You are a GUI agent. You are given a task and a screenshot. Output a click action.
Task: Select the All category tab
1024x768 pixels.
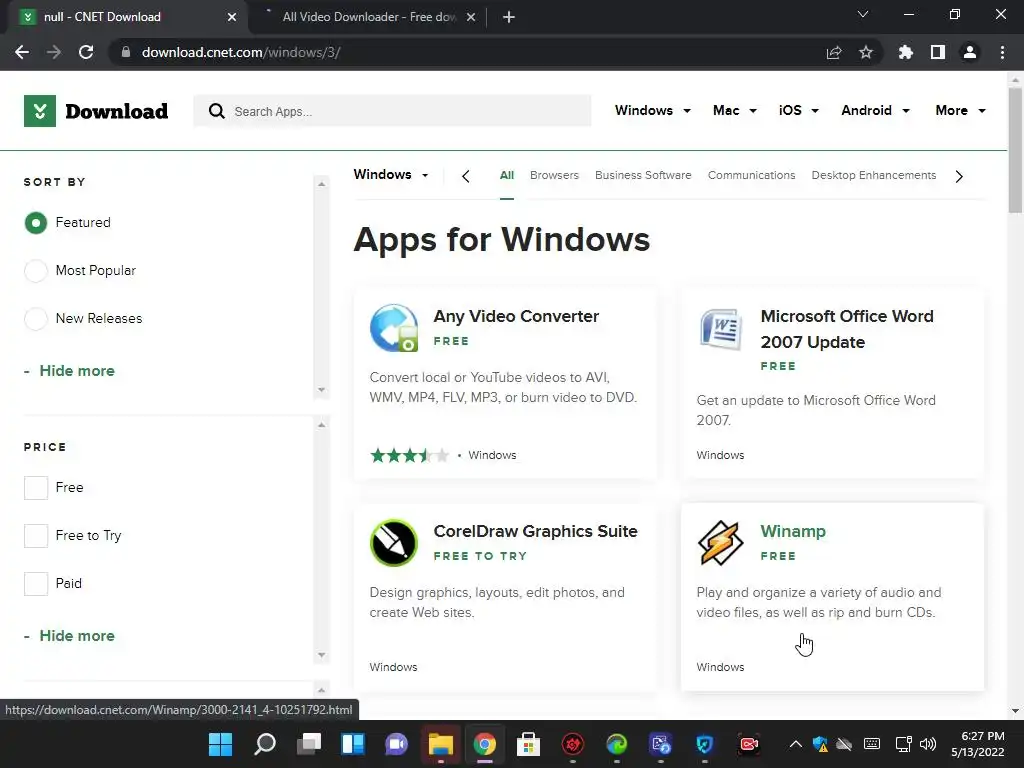pos(507,175)
